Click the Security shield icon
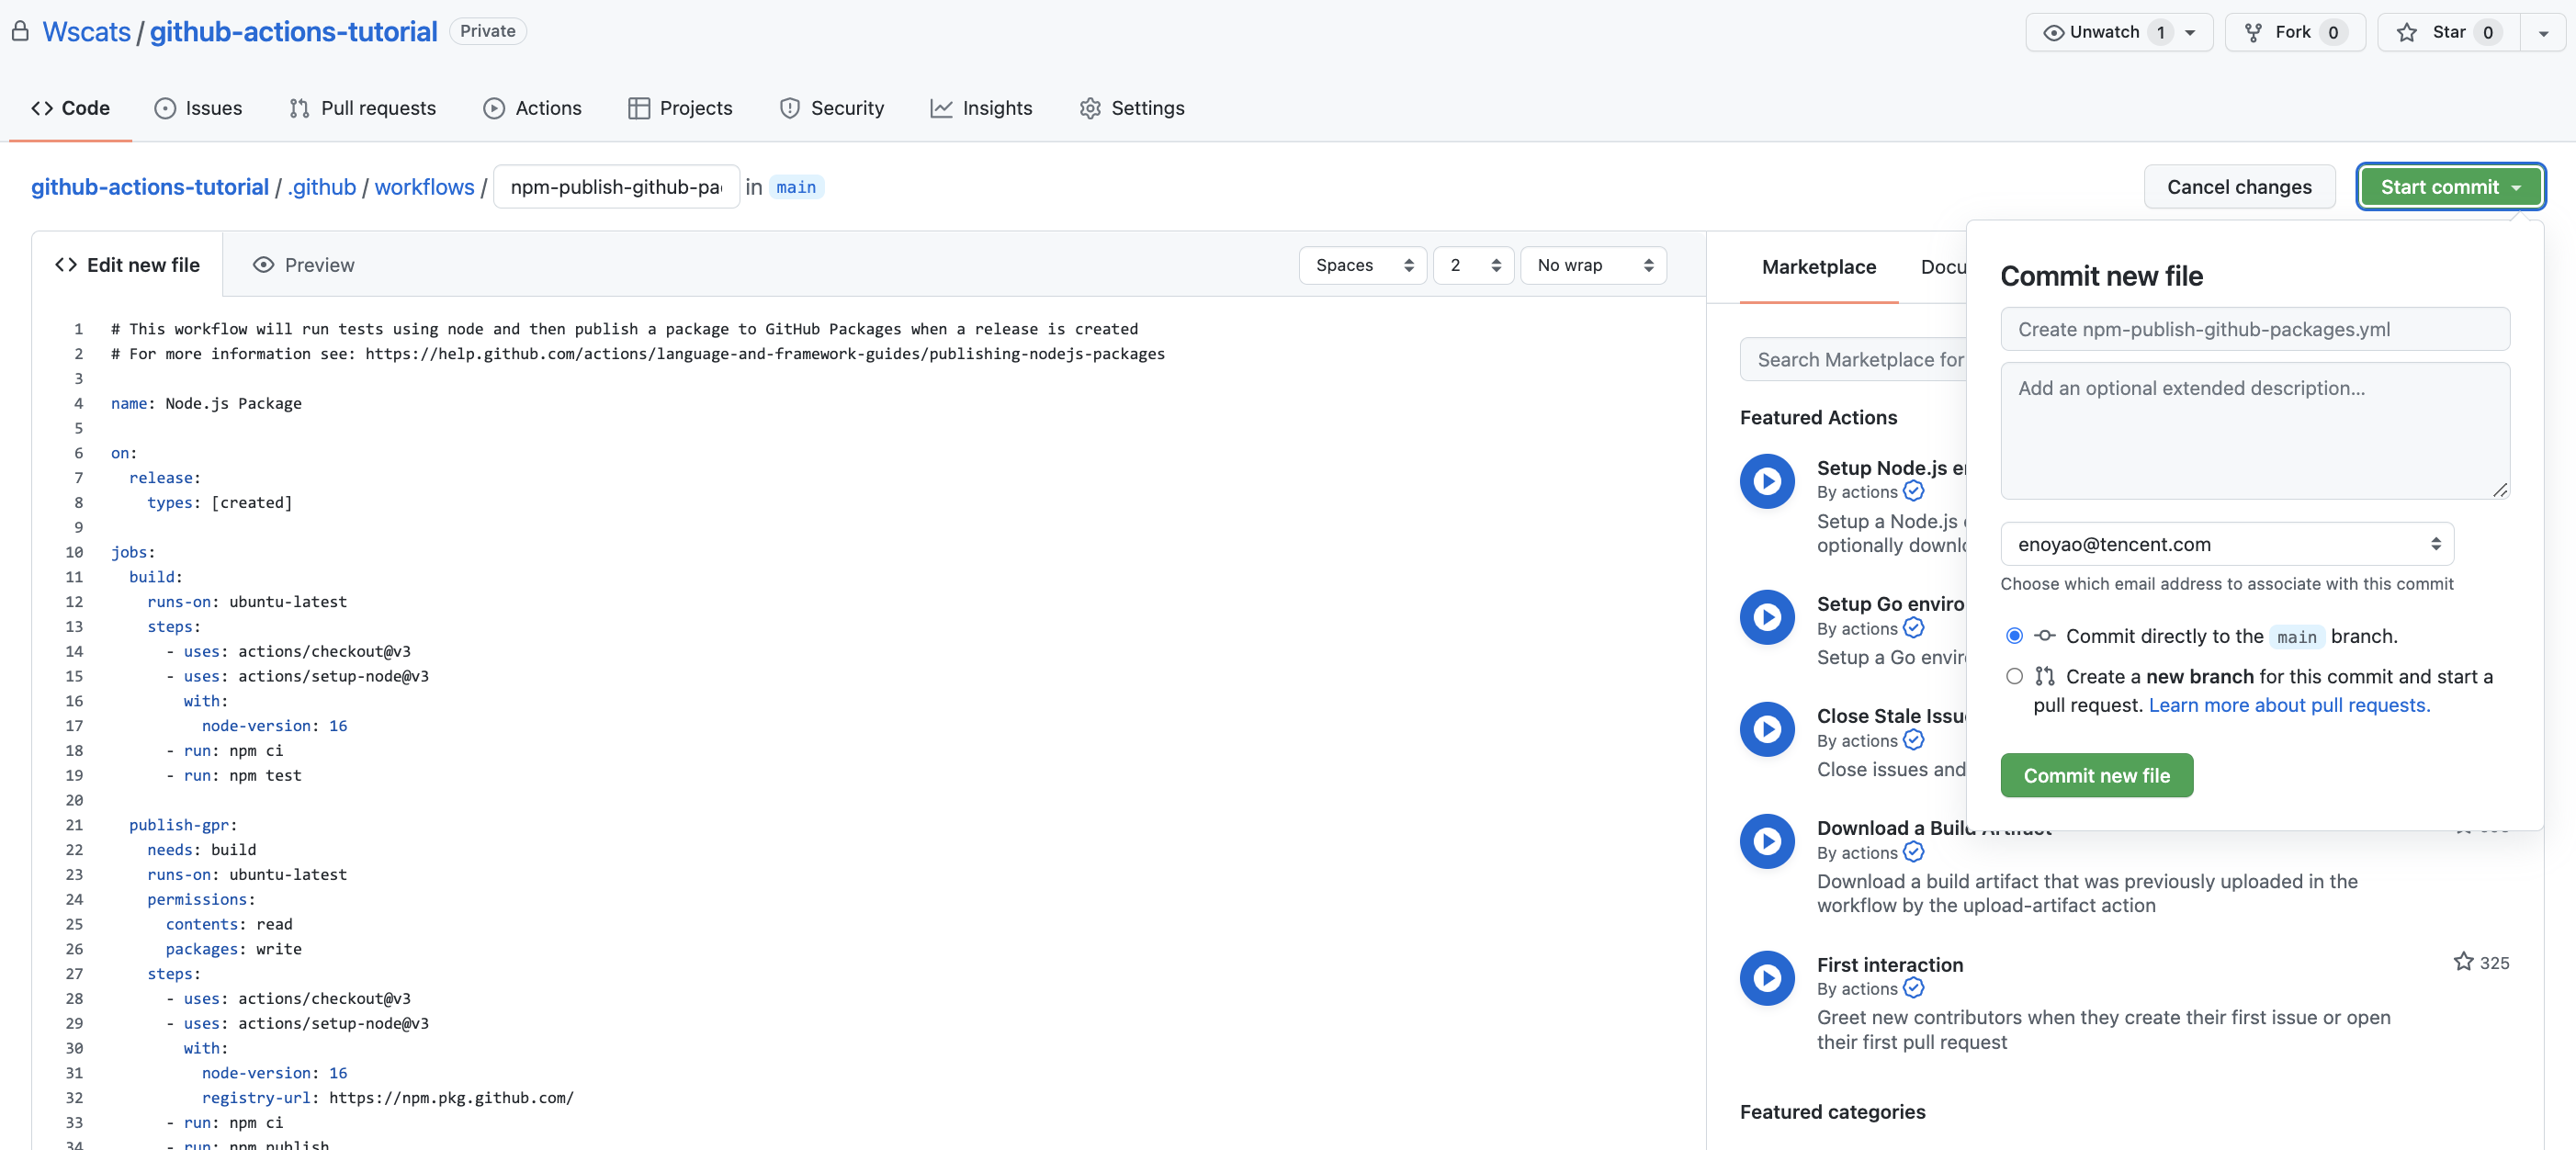Image resolution: width=2576 pixels, height=1150 pixels. tap(788, 107)
